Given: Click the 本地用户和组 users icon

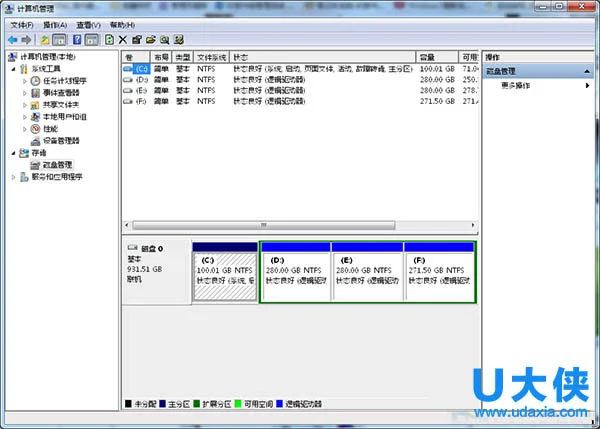Looking at the screenshot, I should [x=35, y=117].
